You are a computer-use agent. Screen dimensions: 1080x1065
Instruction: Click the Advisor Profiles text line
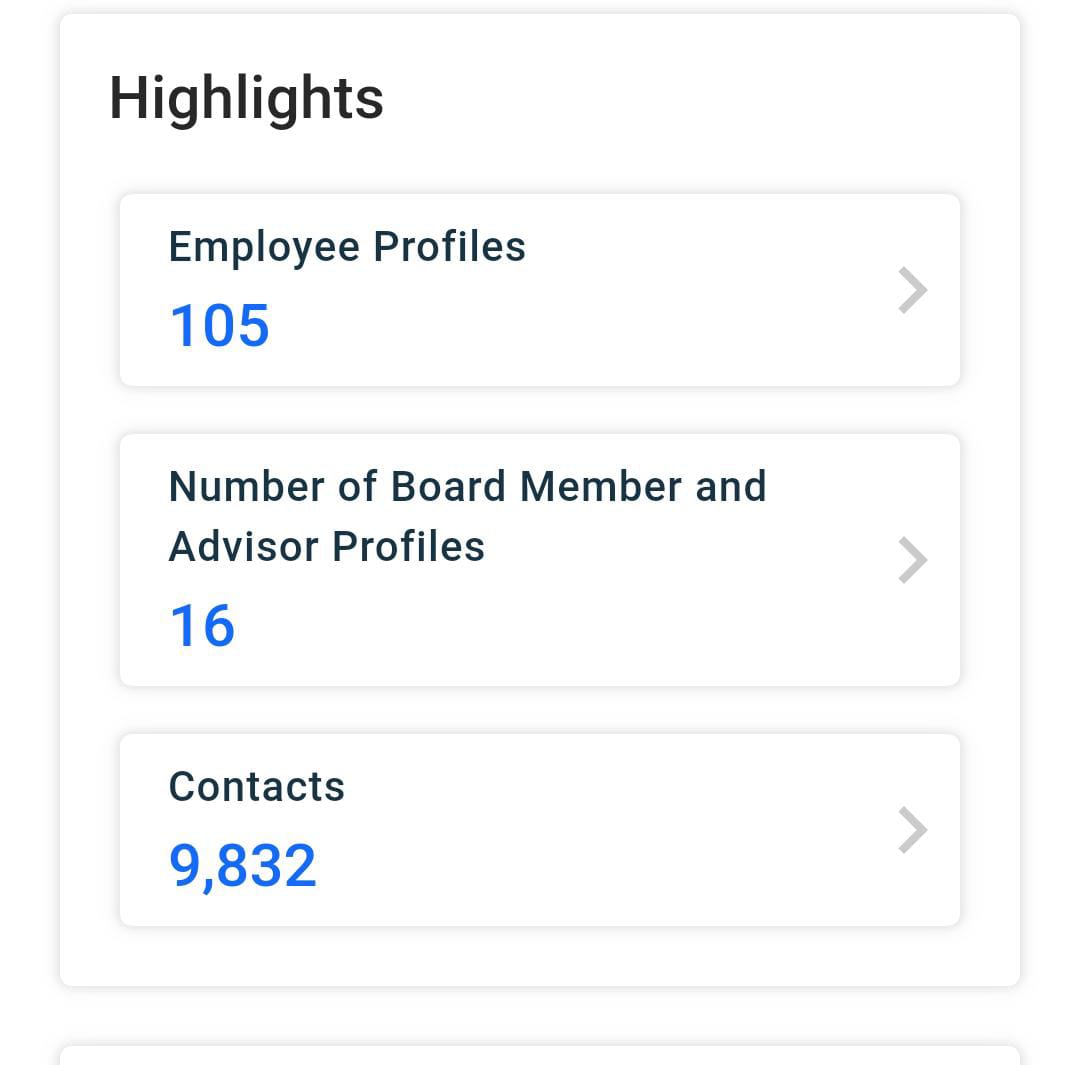pos(326,547)
